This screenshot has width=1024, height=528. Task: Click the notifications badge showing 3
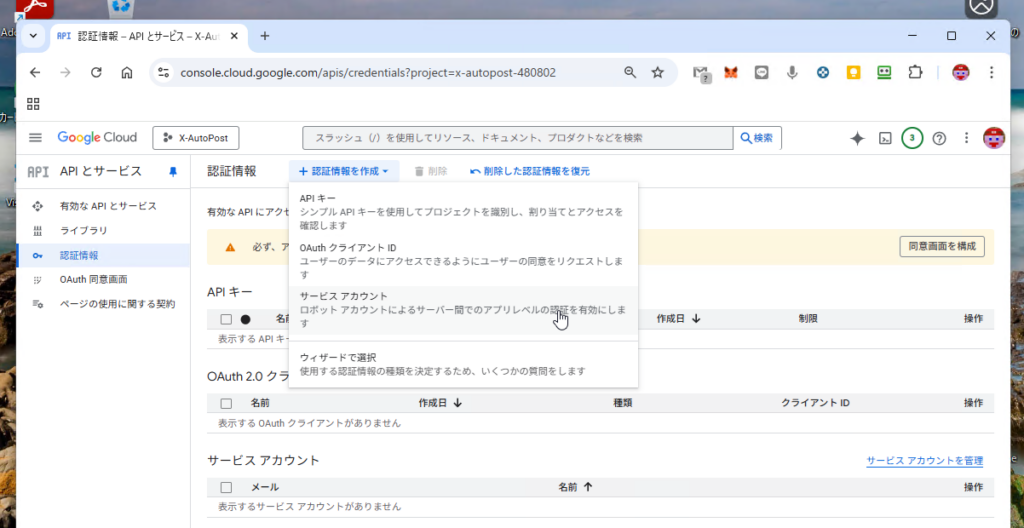[x=912, y=138]
